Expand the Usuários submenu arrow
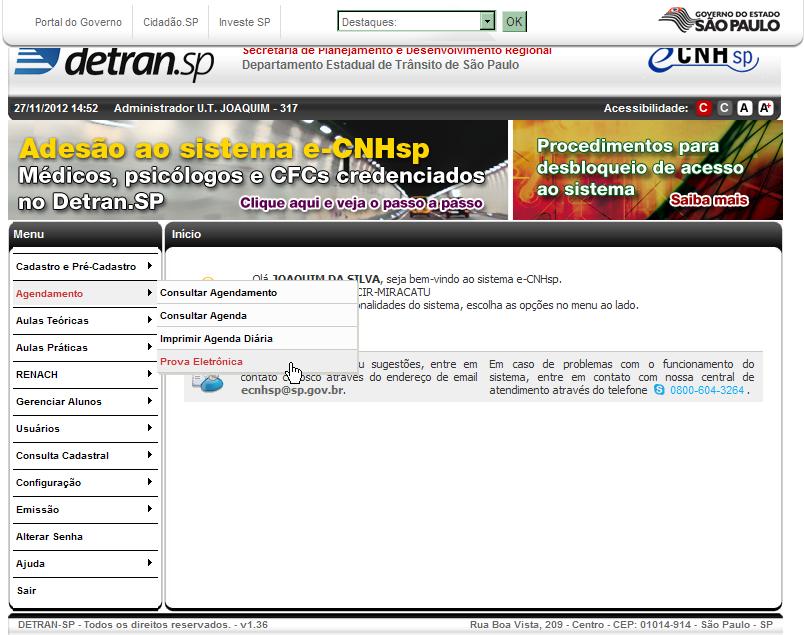The width and height of the screenshot is (804, 635). point(149,428)
